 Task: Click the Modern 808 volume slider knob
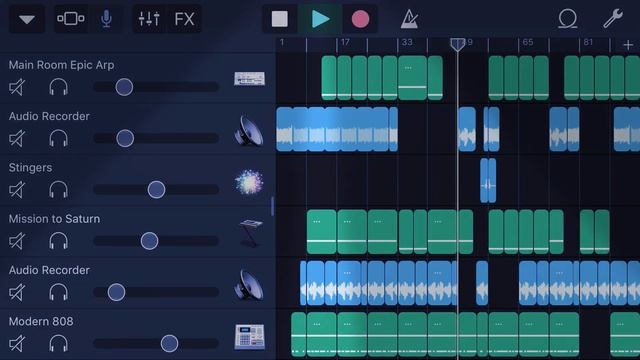coord(169,344)
